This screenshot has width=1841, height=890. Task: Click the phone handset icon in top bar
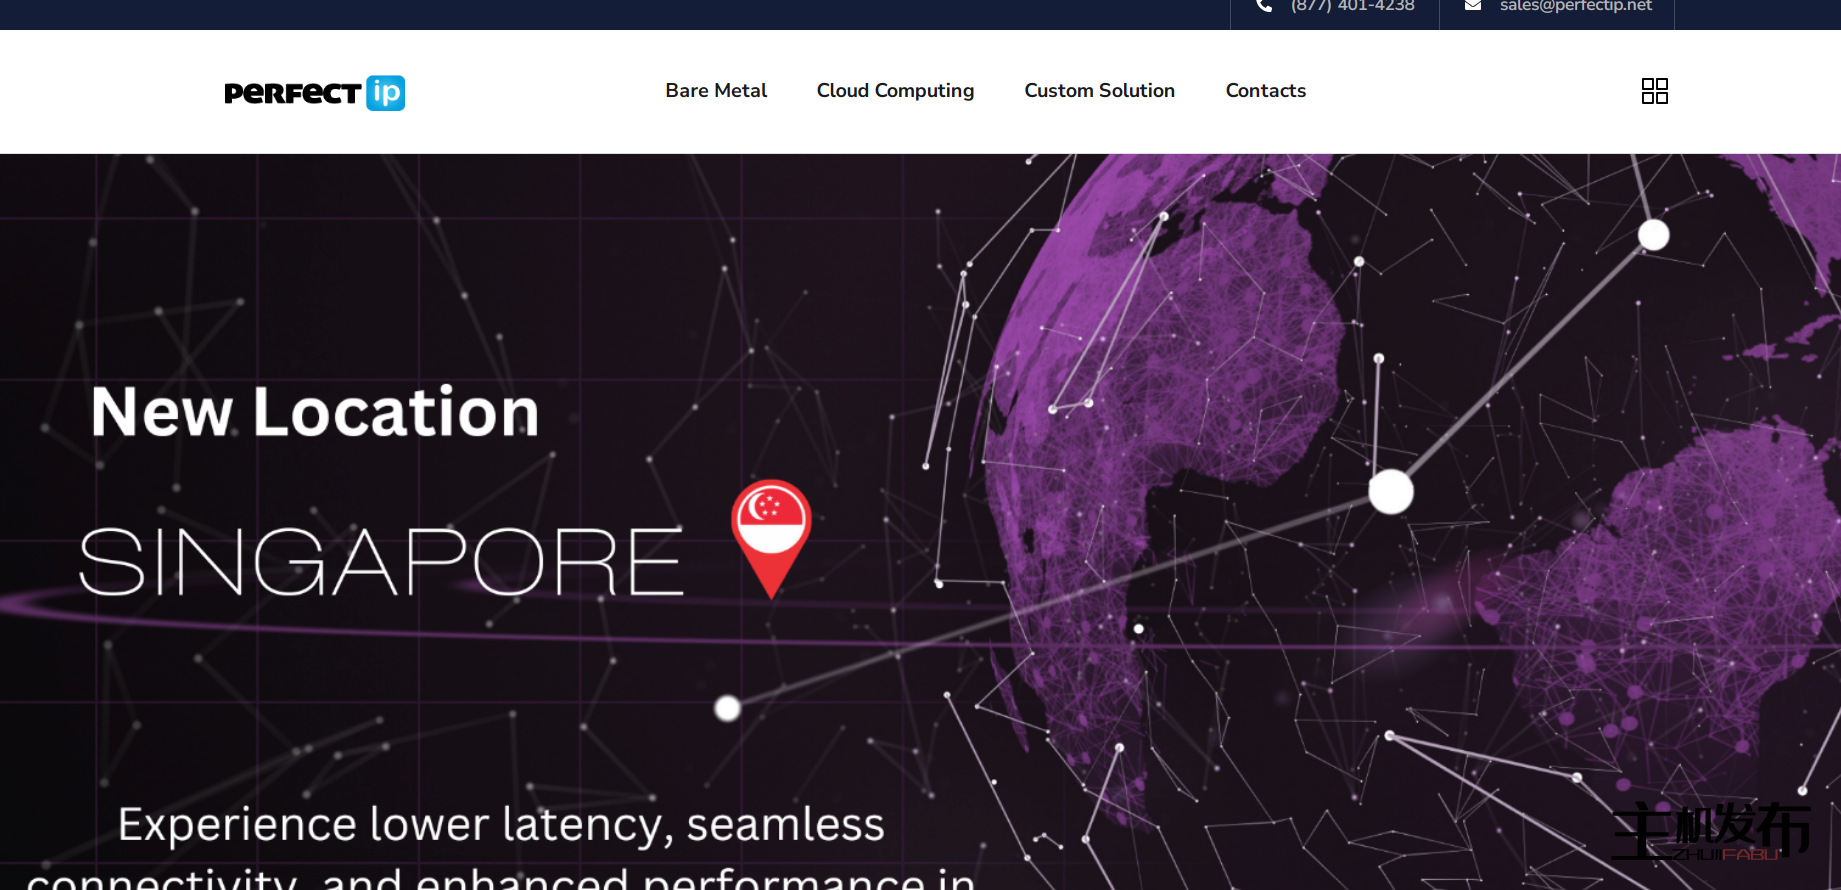click(1264, 6)
